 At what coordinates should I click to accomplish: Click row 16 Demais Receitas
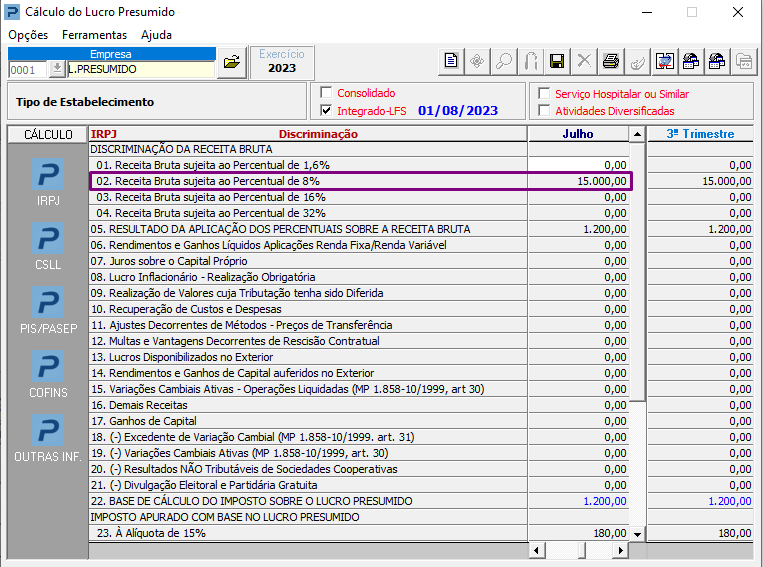pyautogui.click(x=308, y=405)
